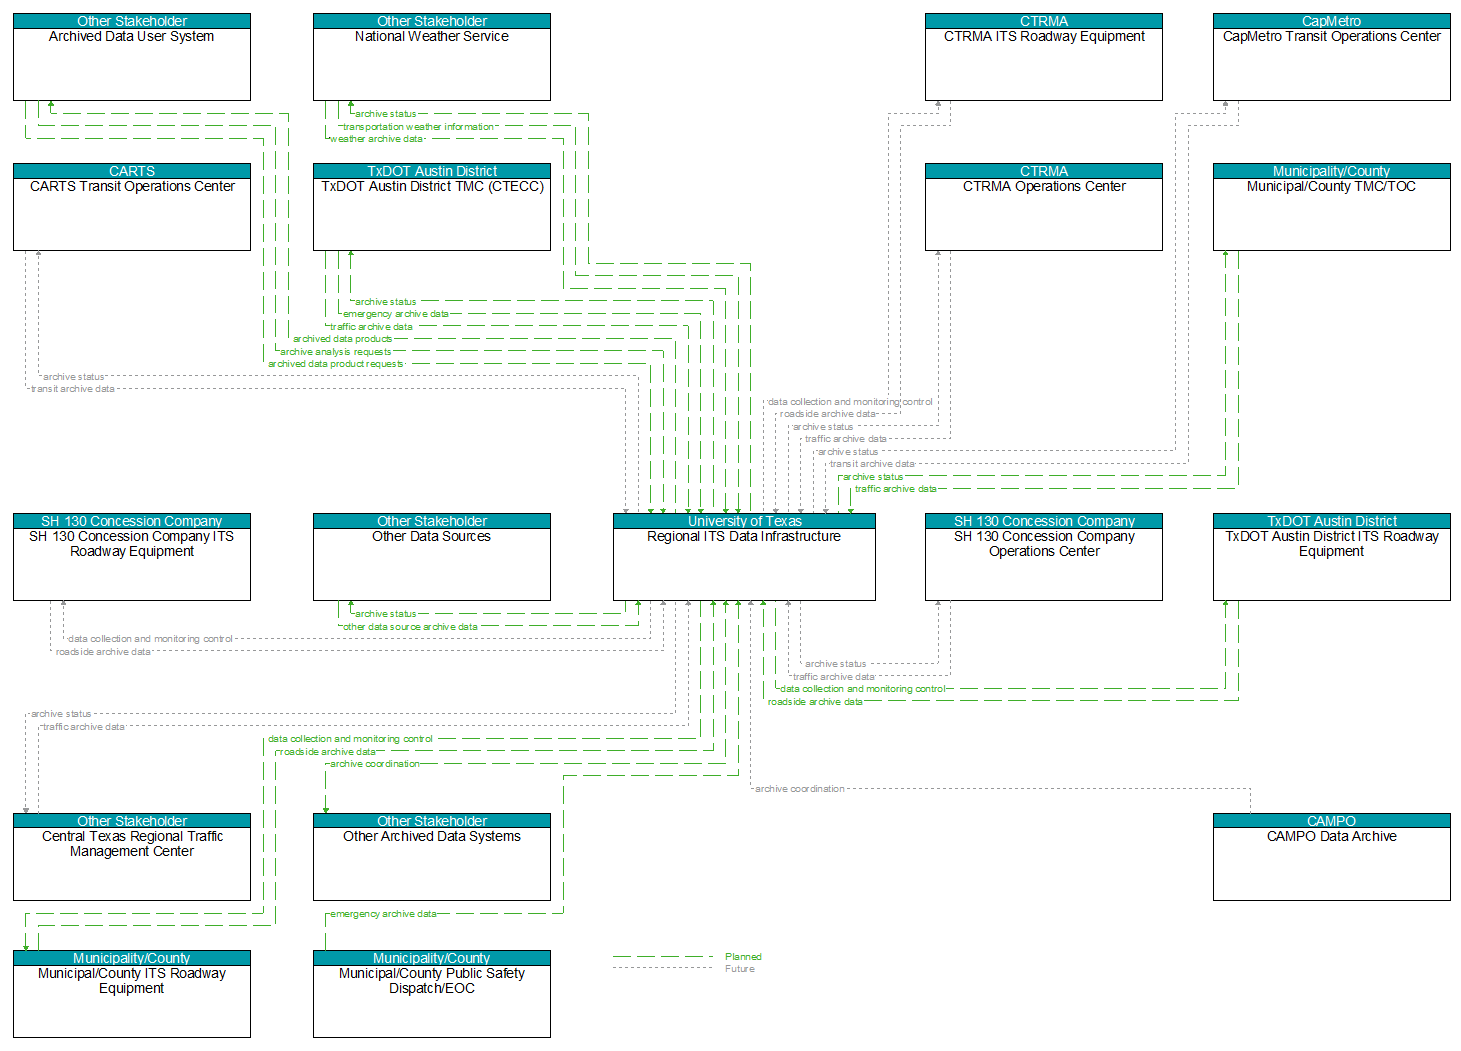Open the Regional ITS Data Infrastructure node

coord(744,557)
